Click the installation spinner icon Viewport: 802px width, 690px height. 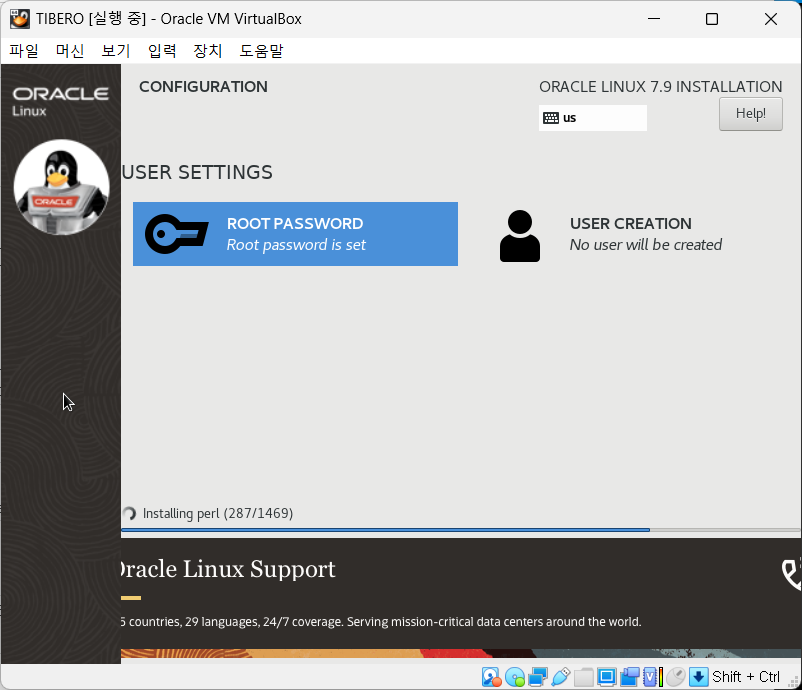[129, 513]
